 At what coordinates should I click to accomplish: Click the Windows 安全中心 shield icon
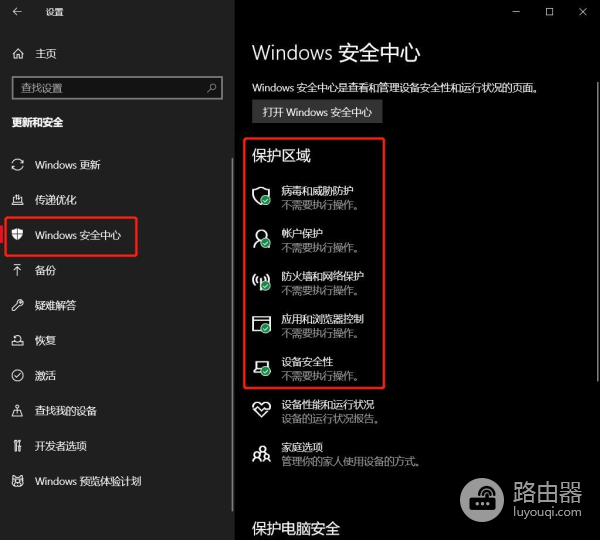point(18,234)
